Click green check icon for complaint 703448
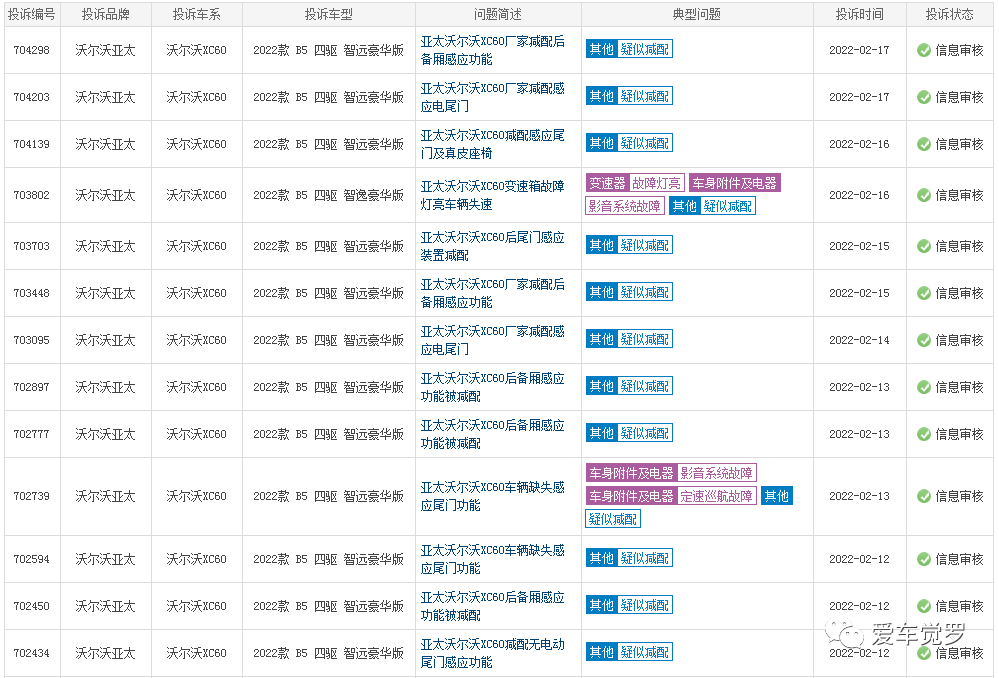The image size is (999, 678). click(x=924, y=294)
